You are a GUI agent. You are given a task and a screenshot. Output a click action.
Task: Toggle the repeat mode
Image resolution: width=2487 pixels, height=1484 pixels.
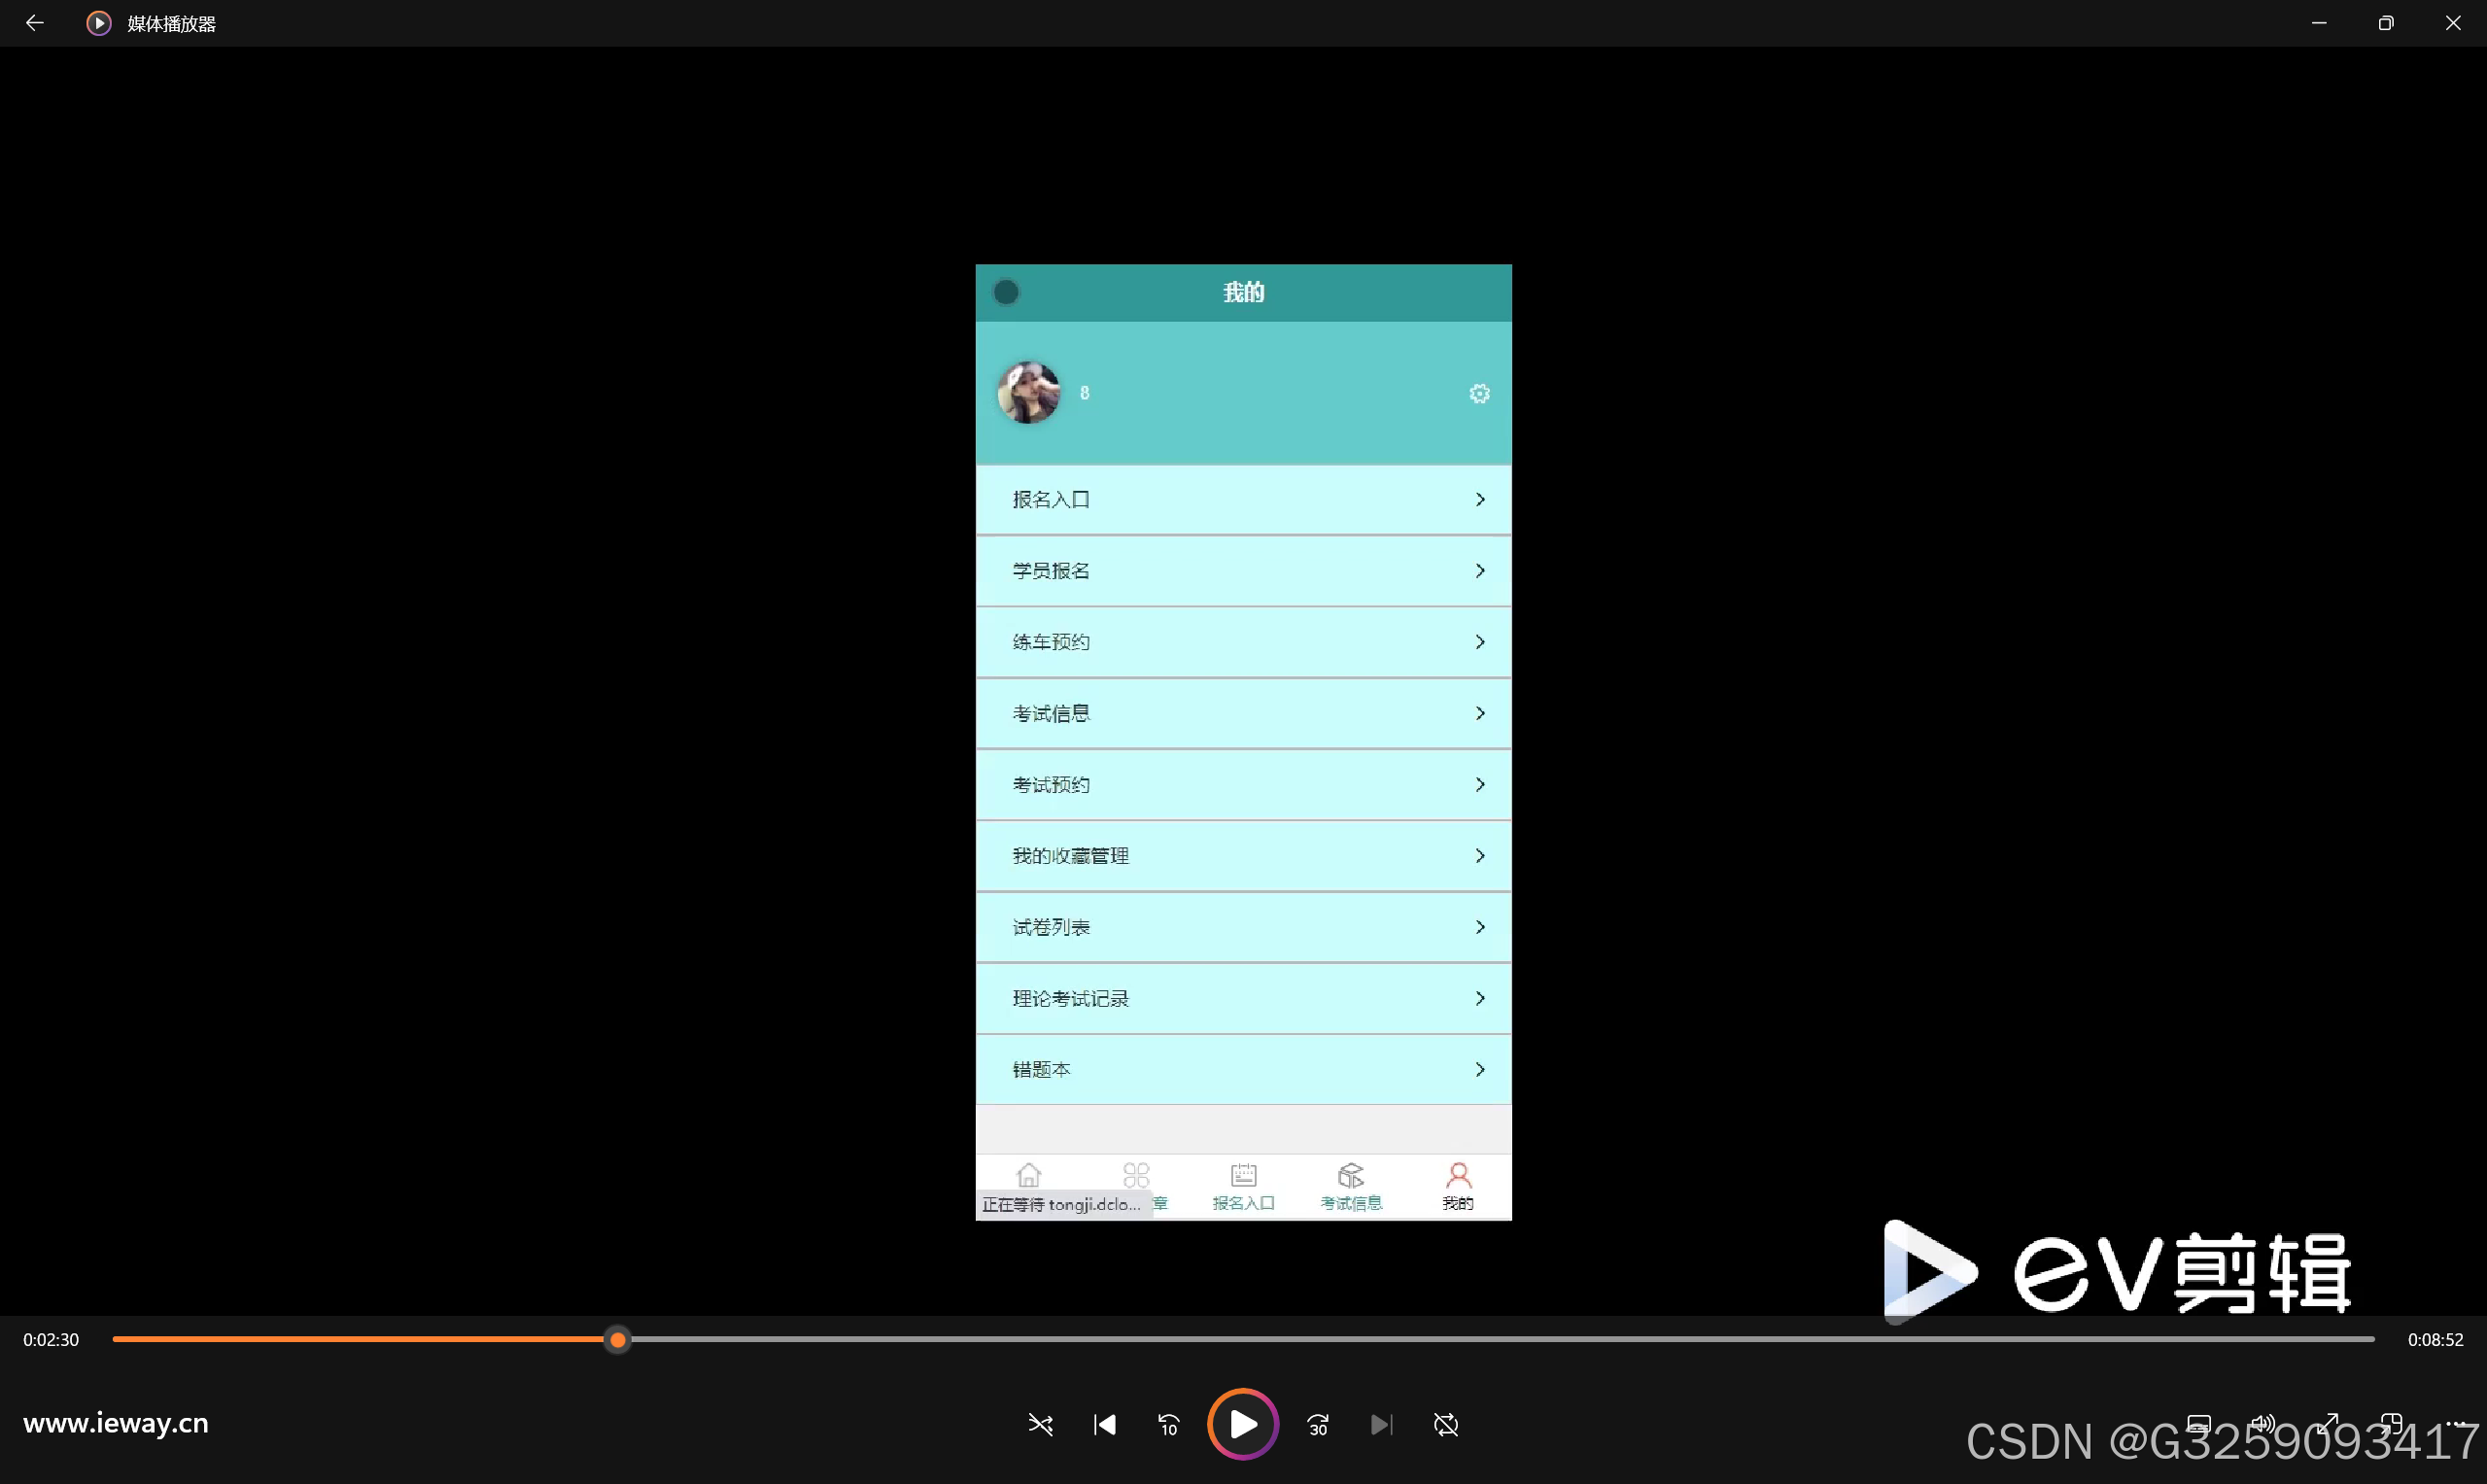(1446, 1424)
